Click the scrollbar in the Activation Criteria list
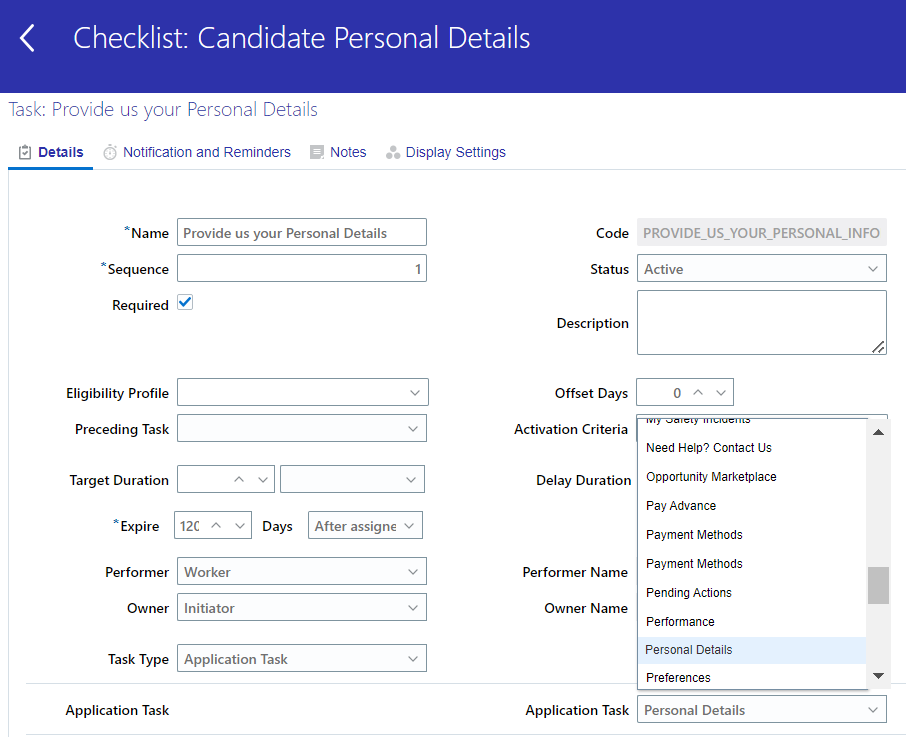Viewport: 906px width, 737px height. [879, 585]
